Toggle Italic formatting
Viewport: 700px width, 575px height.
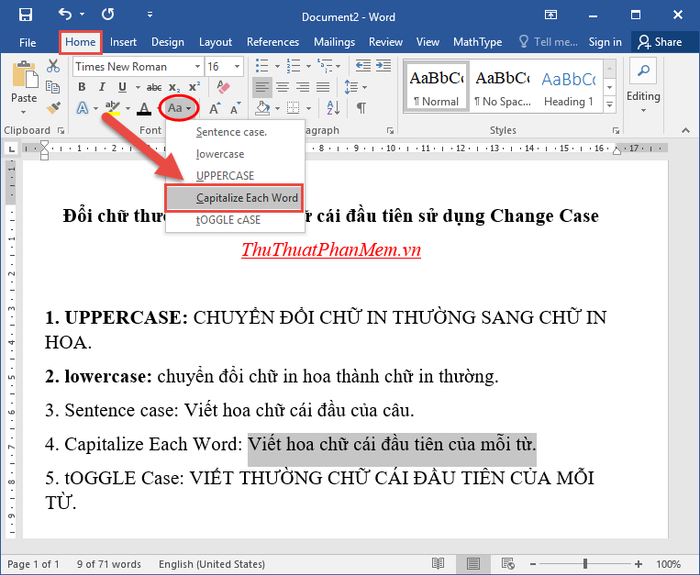(x=102, y=87)
